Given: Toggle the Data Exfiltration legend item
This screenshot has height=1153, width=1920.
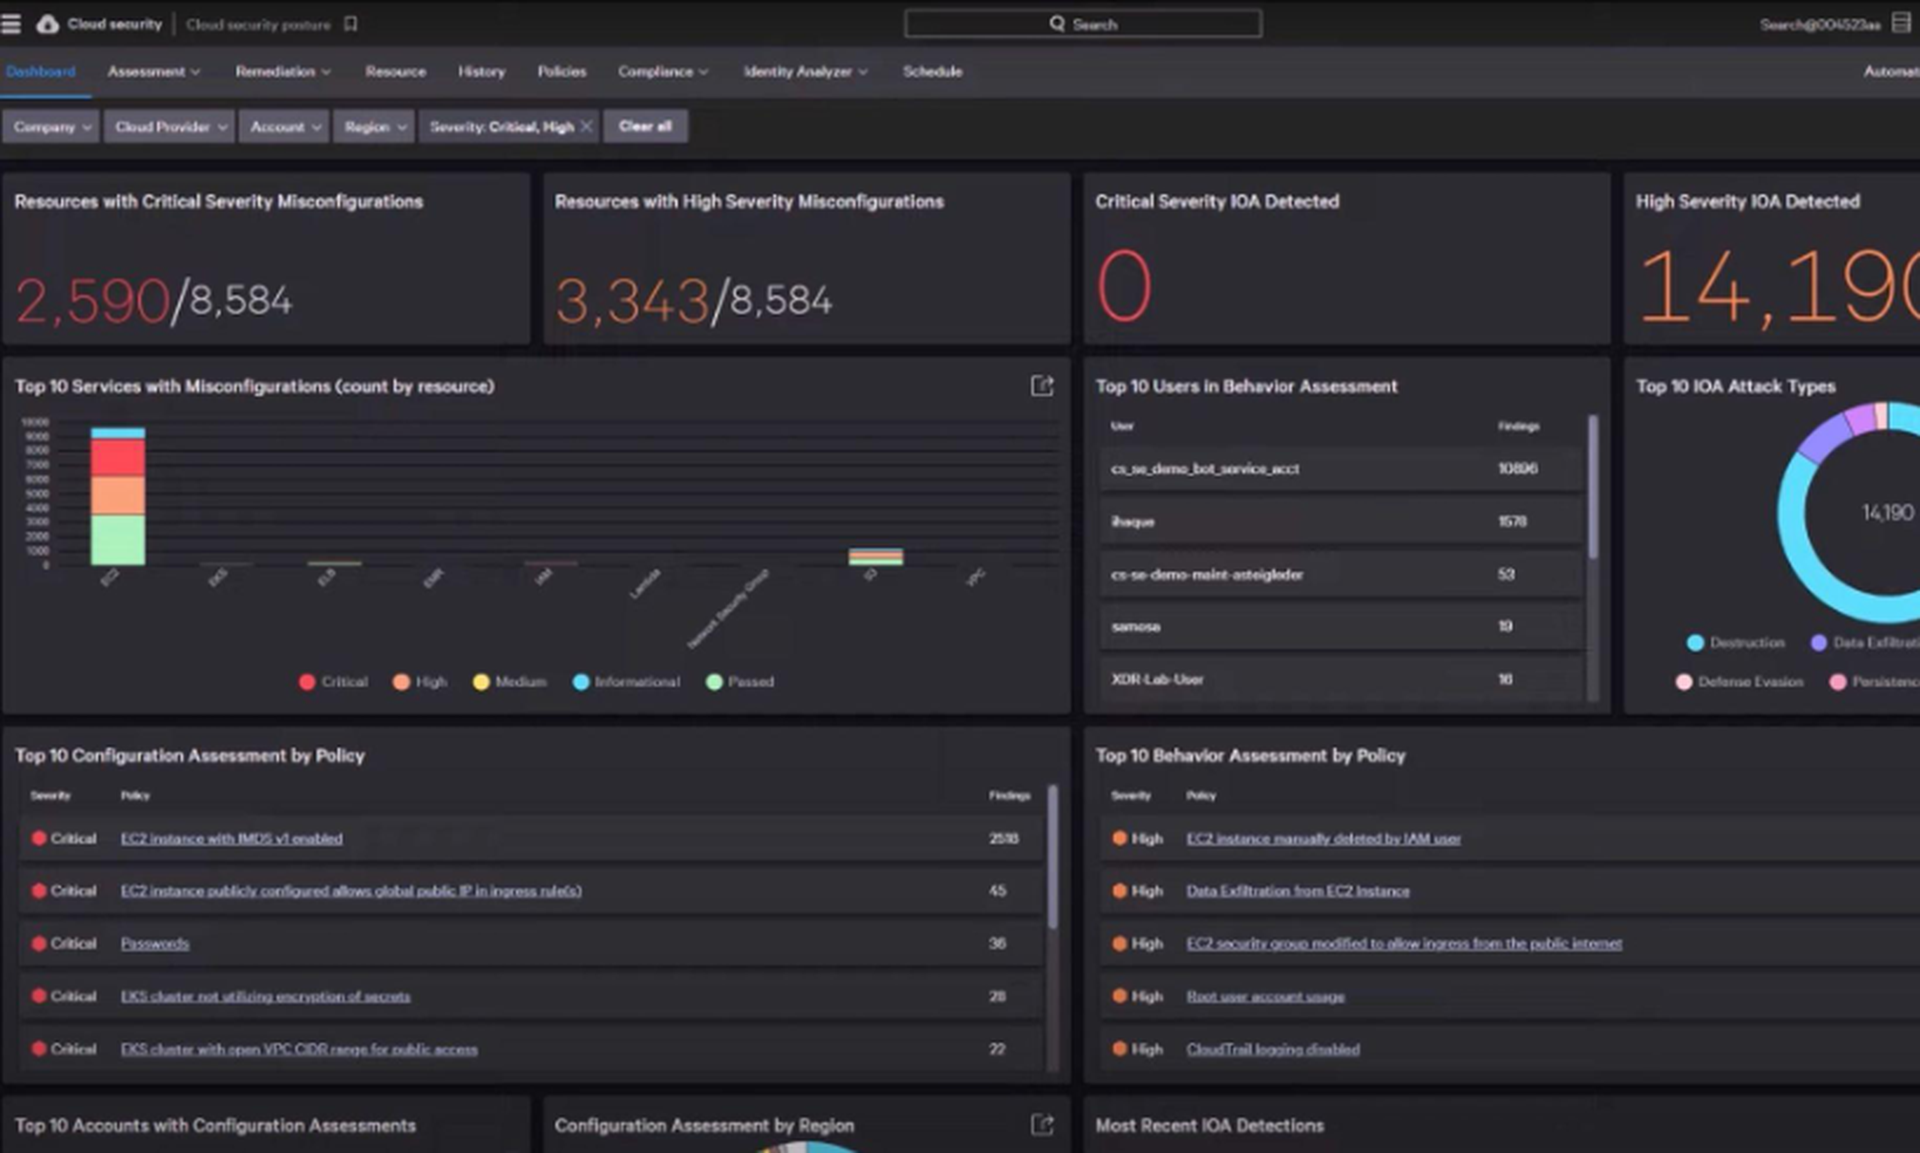Looking at the screenshot, I should (1865, 643).
